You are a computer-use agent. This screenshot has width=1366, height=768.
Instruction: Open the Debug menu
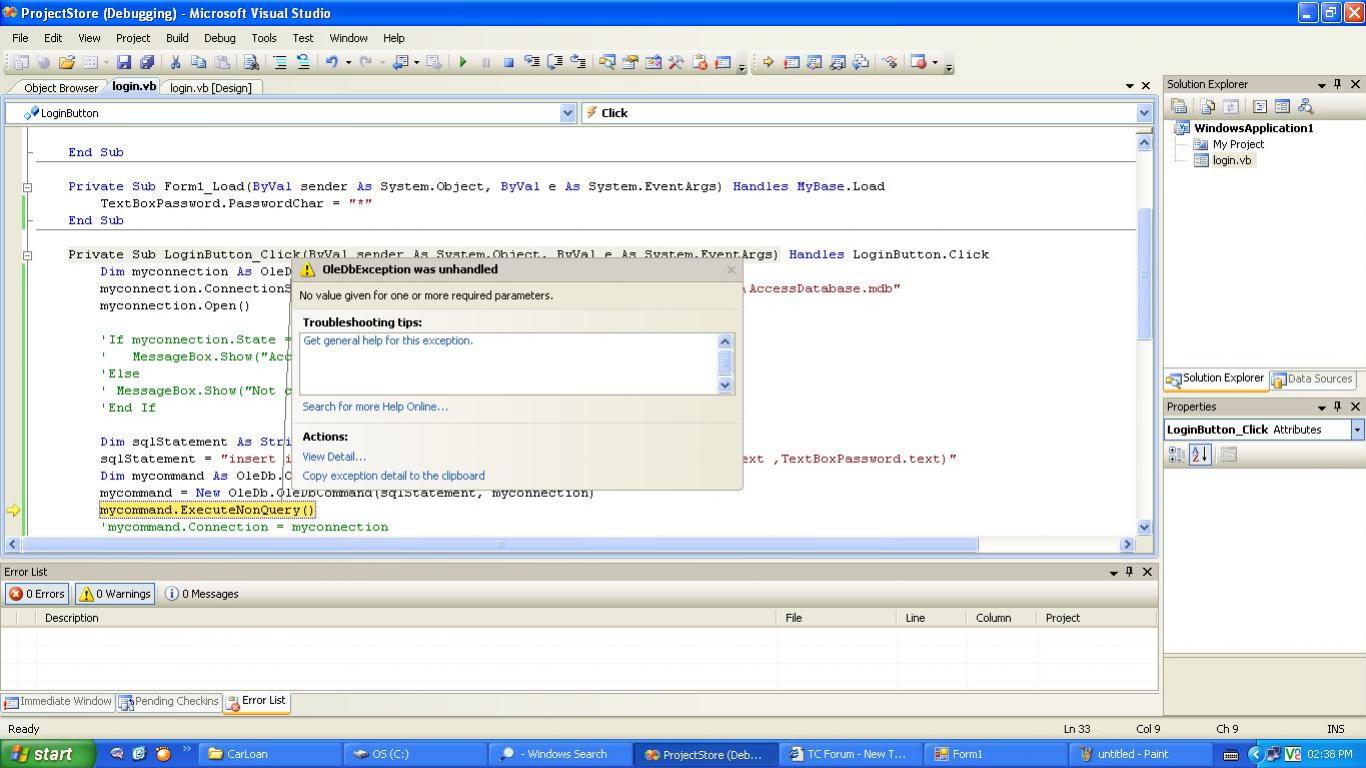coord(219,38)
